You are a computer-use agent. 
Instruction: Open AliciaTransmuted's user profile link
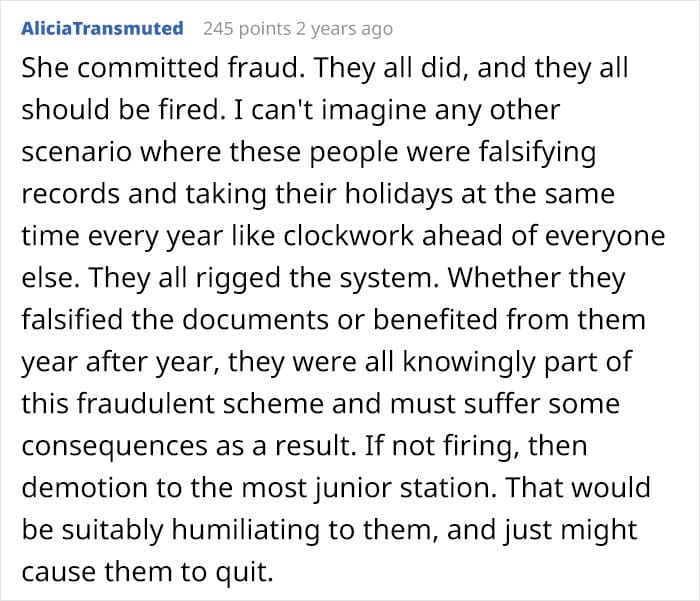tap(102, 29)
